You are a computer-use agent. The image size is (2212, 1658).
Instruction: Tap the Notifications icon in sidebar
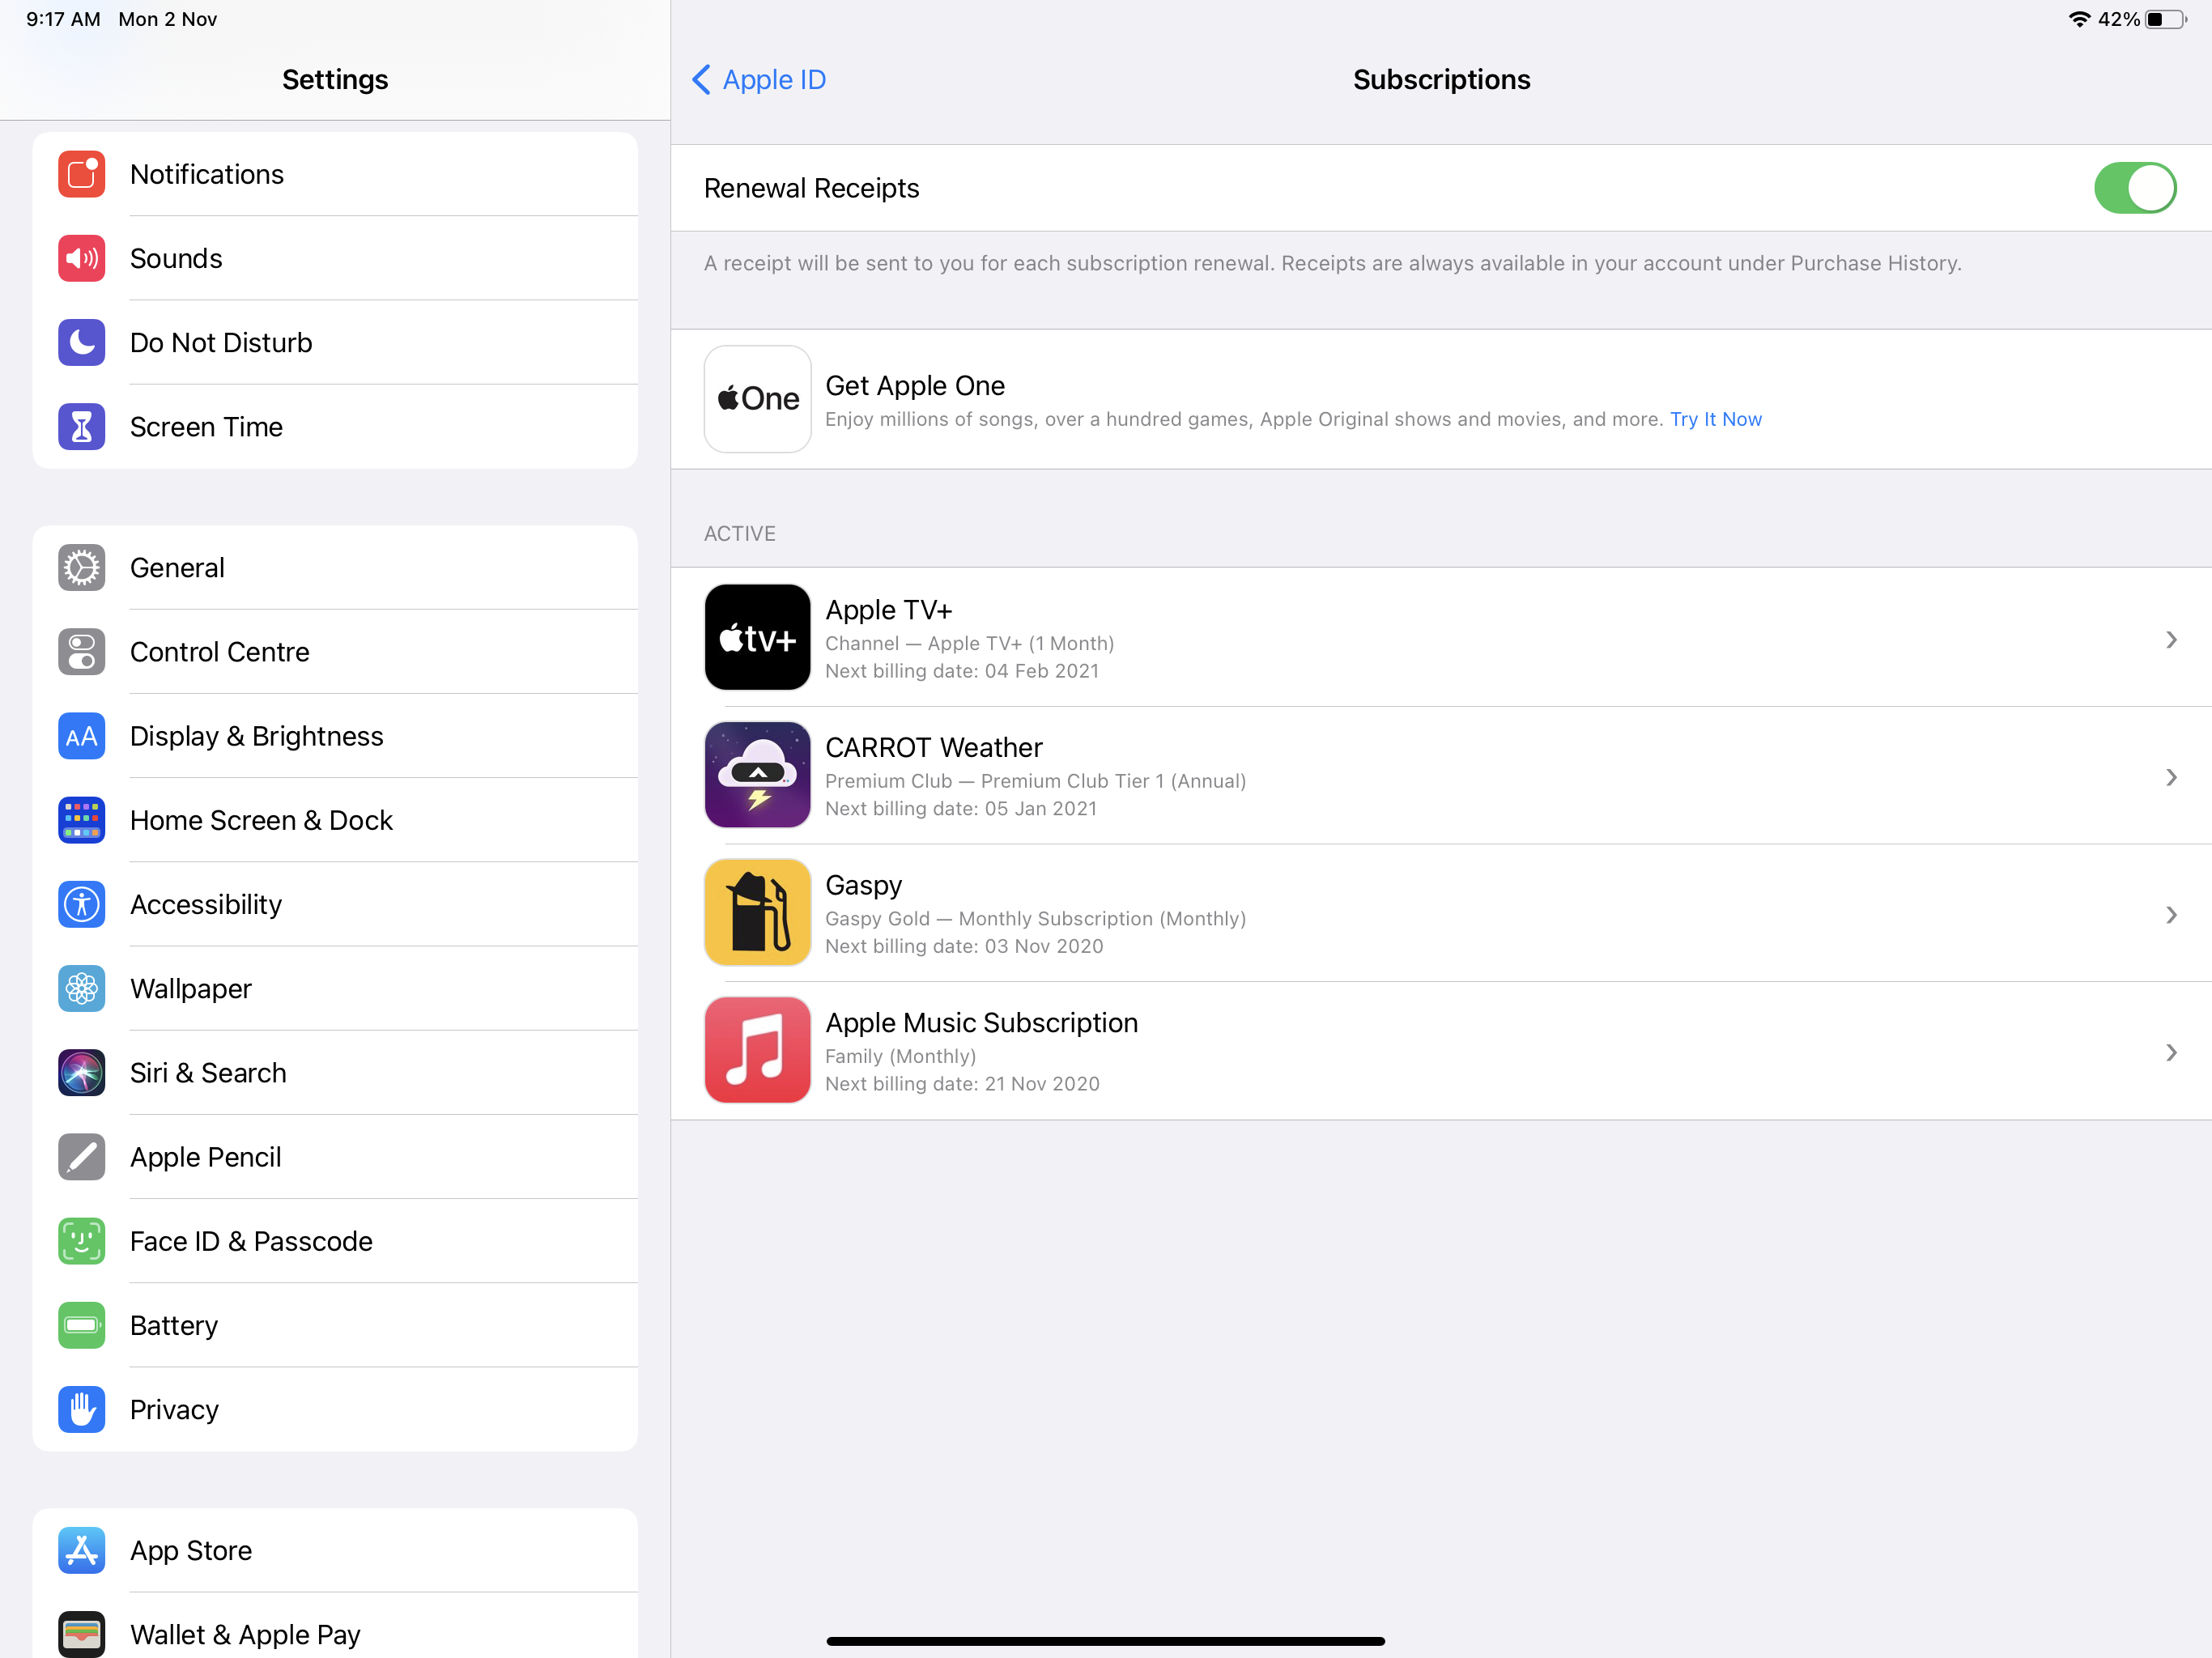point(82,174)
